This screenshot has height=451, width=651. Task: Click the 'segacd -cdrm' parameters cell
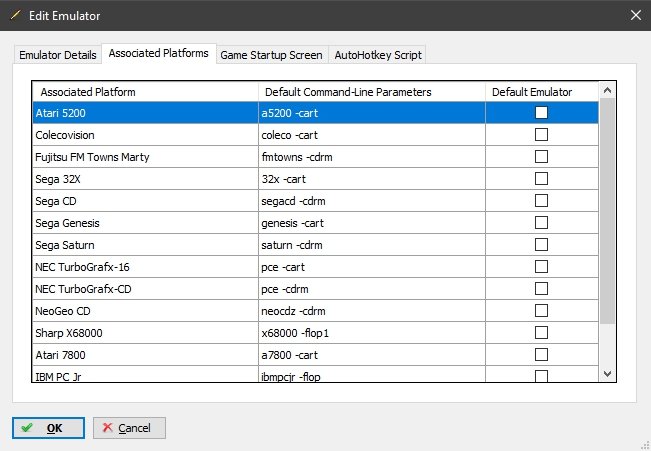pyautogui.click(x=372, y=201)
